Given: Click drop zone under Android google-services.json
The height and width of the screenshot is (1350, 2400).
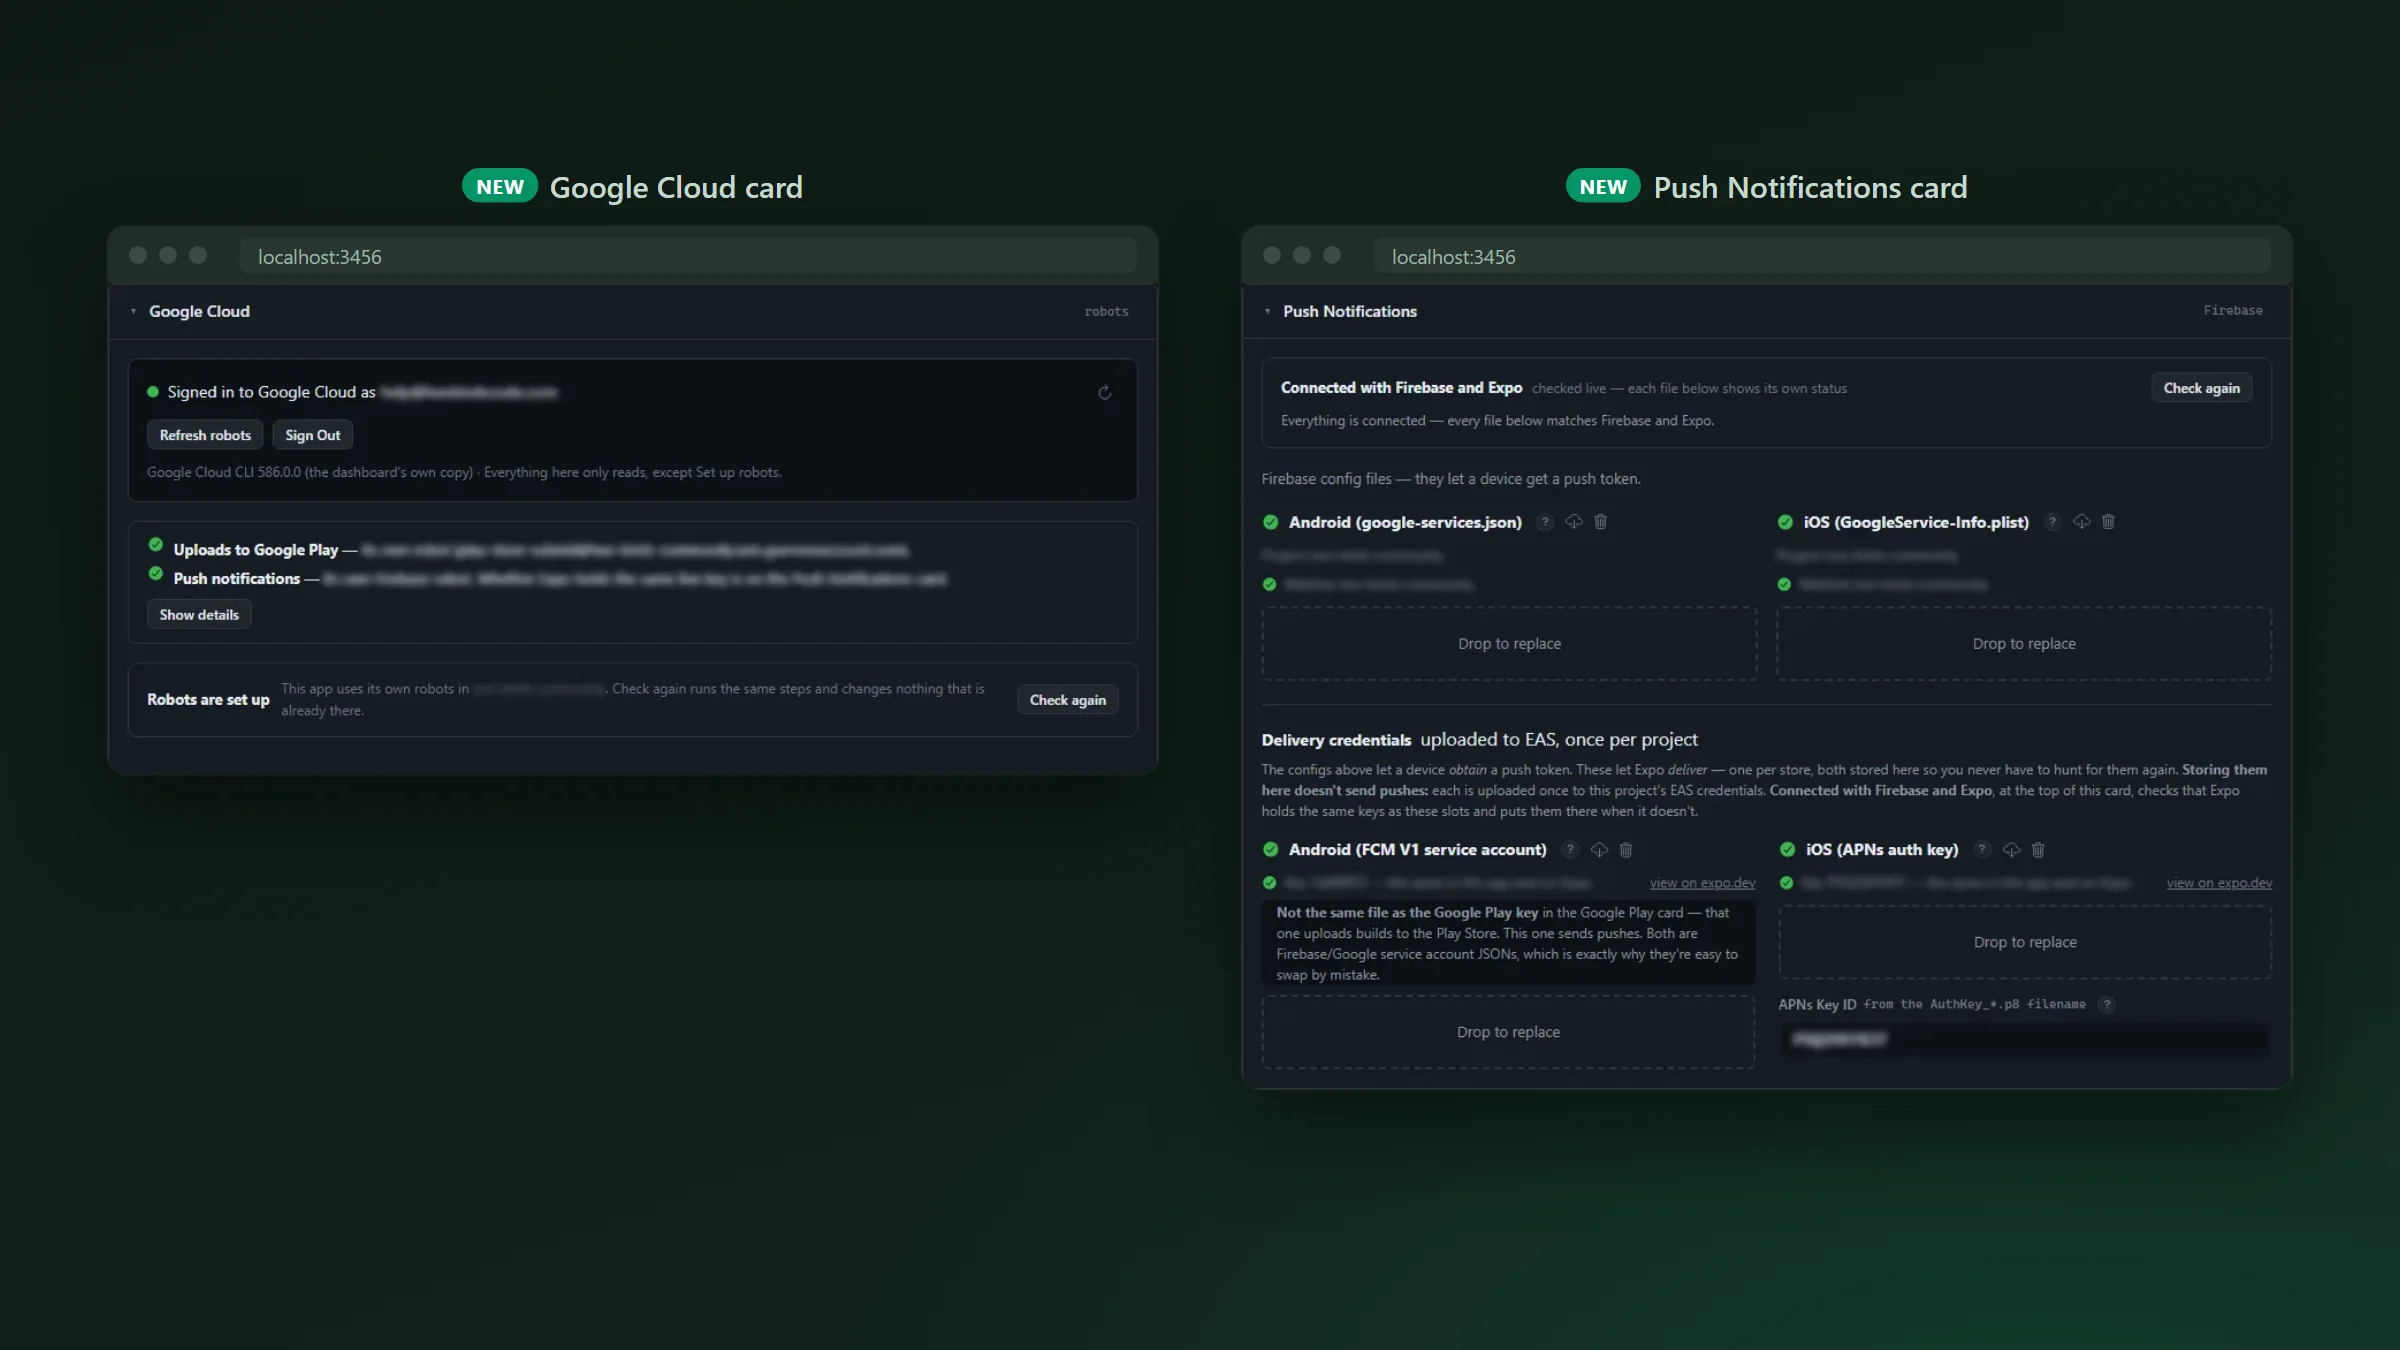Looking at the screenshot, I should point(1509,644).
